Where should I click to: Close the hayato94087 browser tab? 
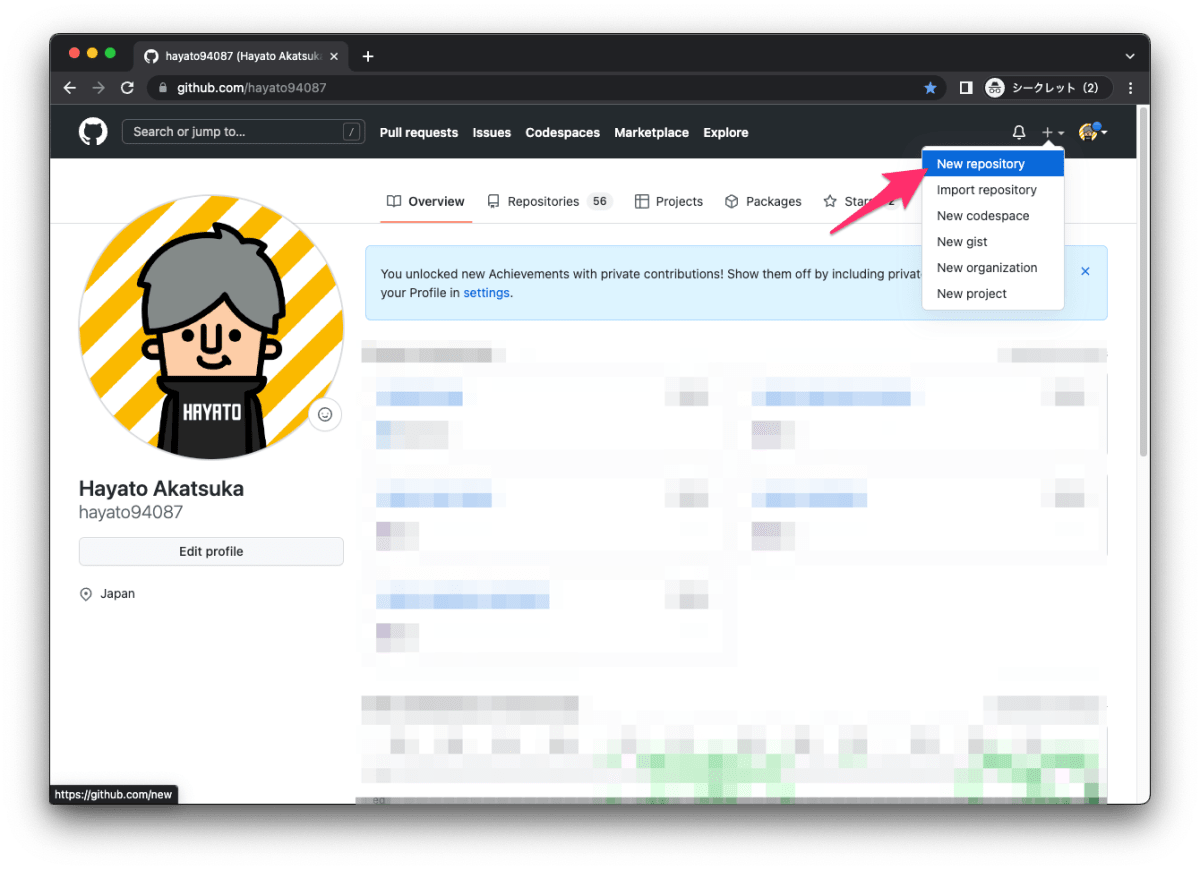[334, 56]
